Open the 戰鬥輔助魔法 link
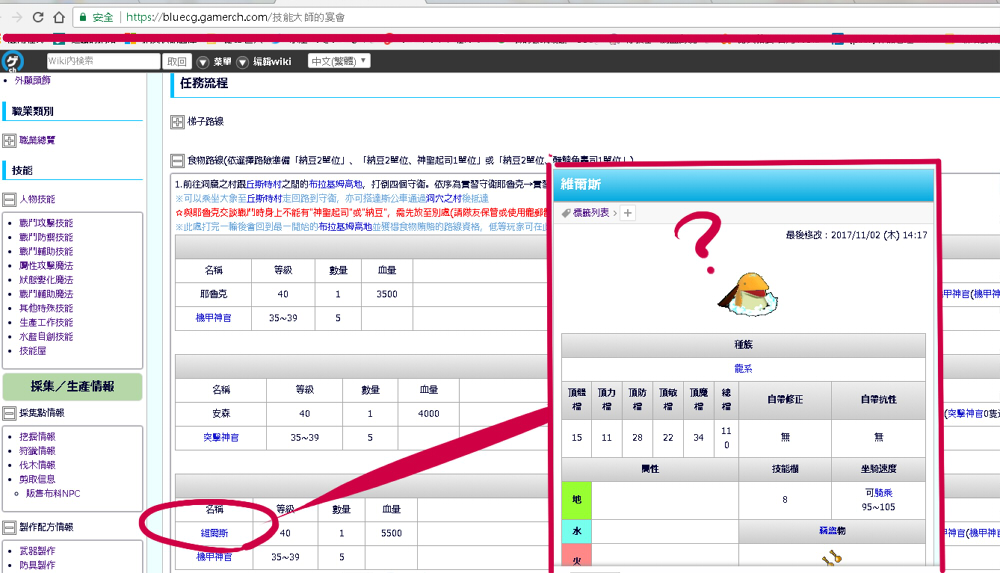This screenshot has height=573, width=1000. 46,294
